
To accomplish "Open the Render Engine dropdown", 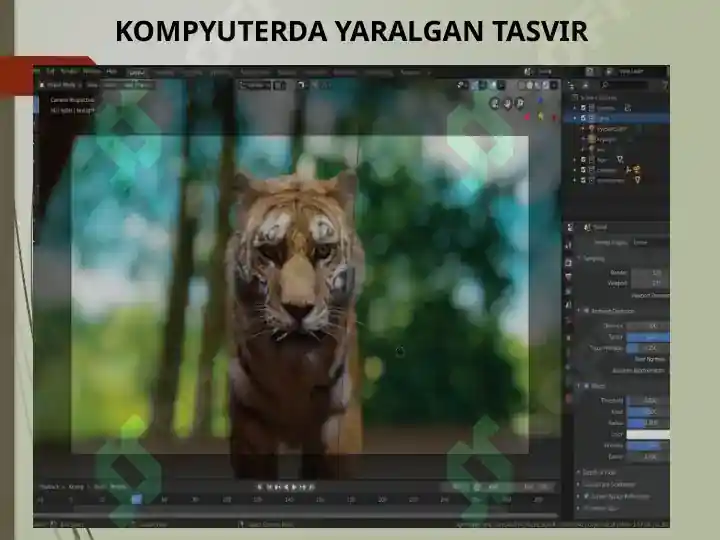I will (x=651, y=242).
